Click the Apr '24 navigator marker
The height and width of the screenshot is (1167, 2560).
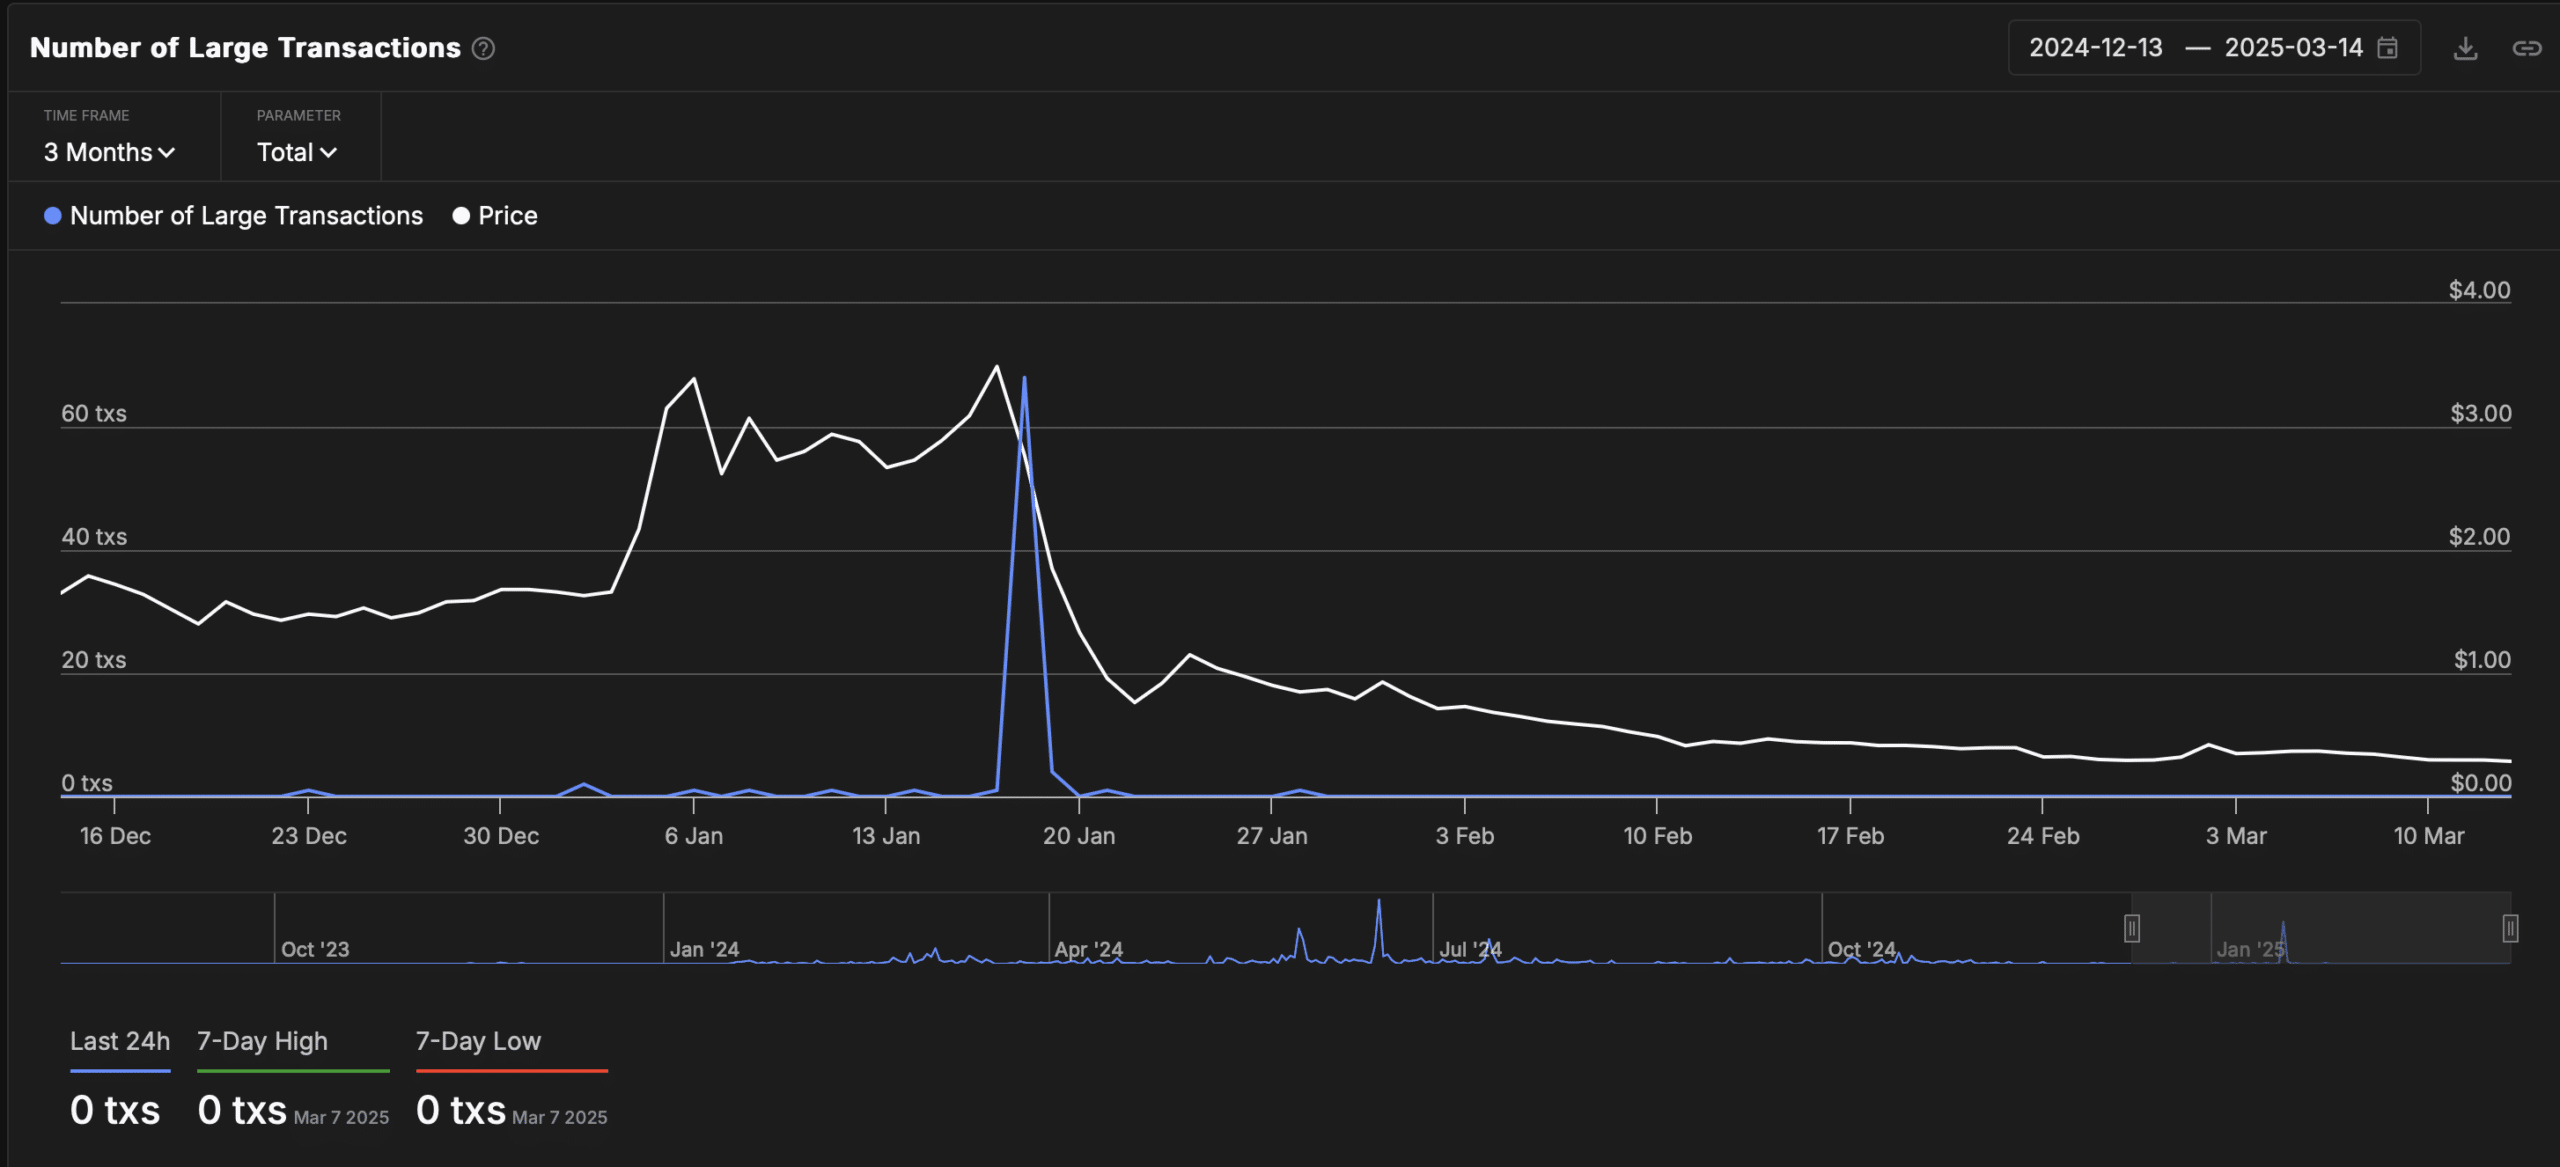coord(1088,949)
